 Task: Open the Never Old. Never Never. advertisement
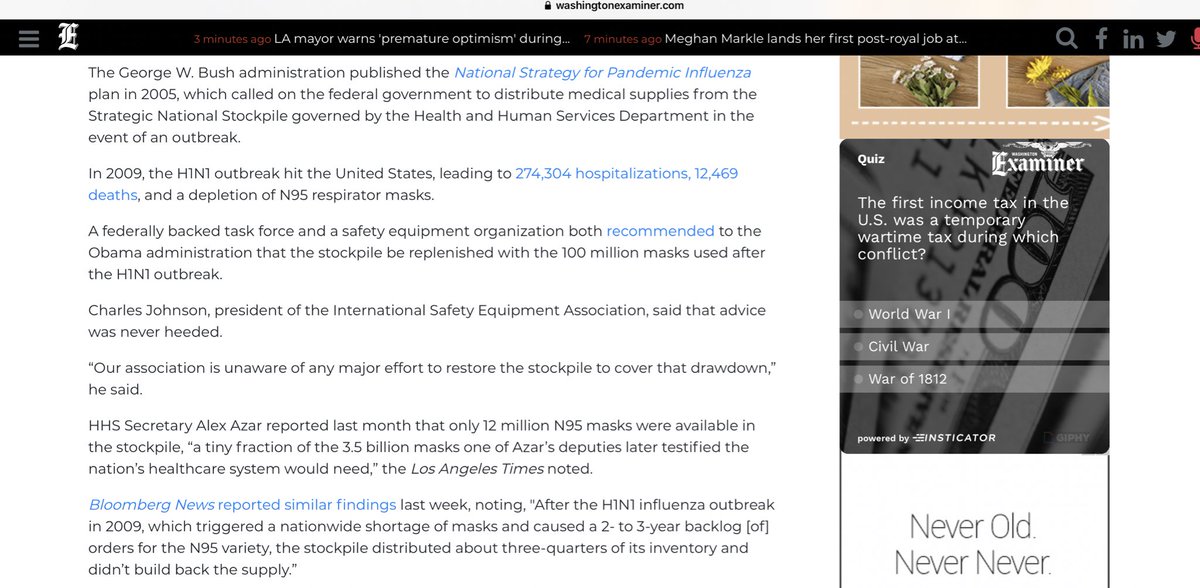click(x=975, y=521)
